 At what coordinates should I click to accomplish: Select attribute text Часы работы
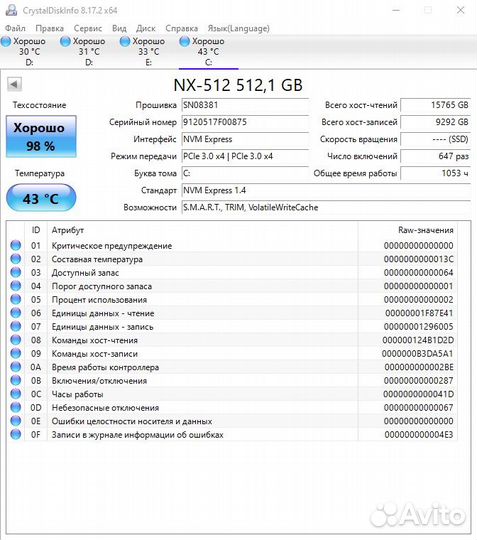pos(77,394)
